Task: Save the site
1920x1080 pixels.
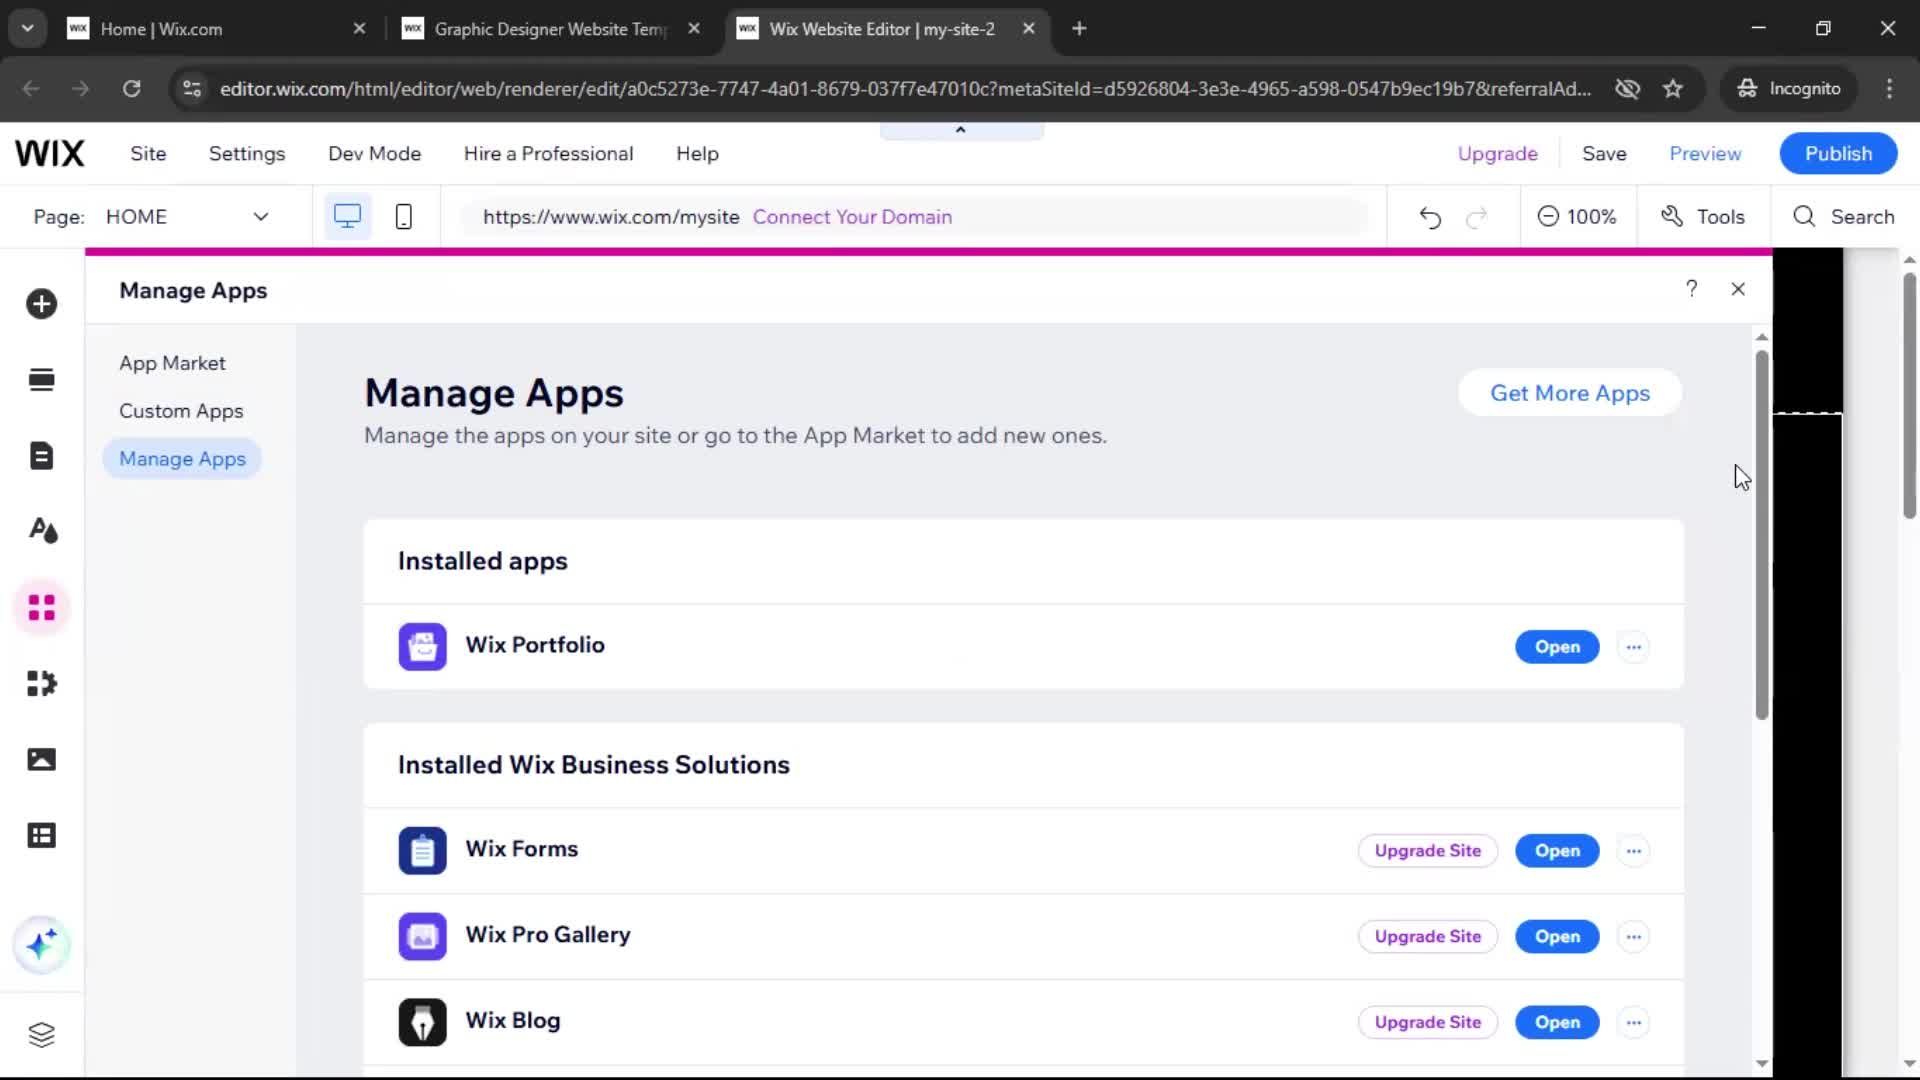Action: [1604, 154]
